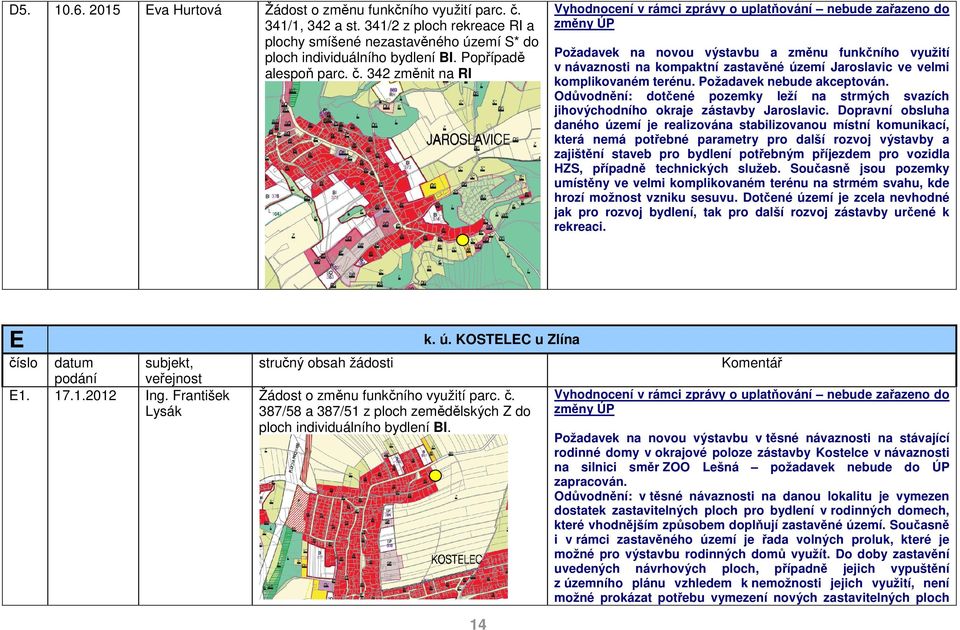Screen dimensions: 960x630
Task: Click the request text mentioning parcels 341/1, 342
Action: (402, 42)
